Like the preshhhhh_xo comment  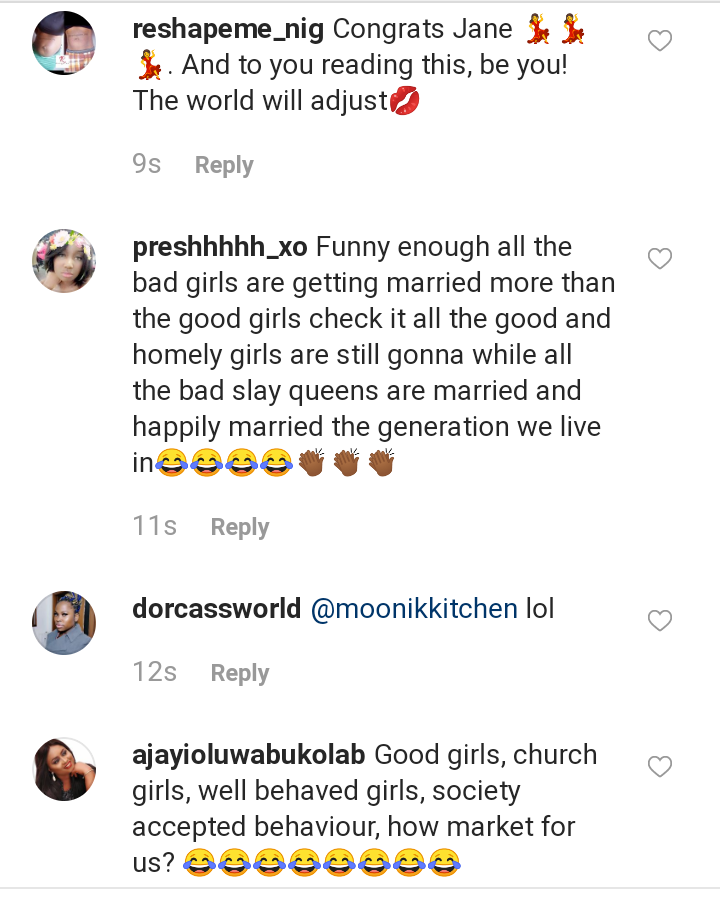(660, 259)
